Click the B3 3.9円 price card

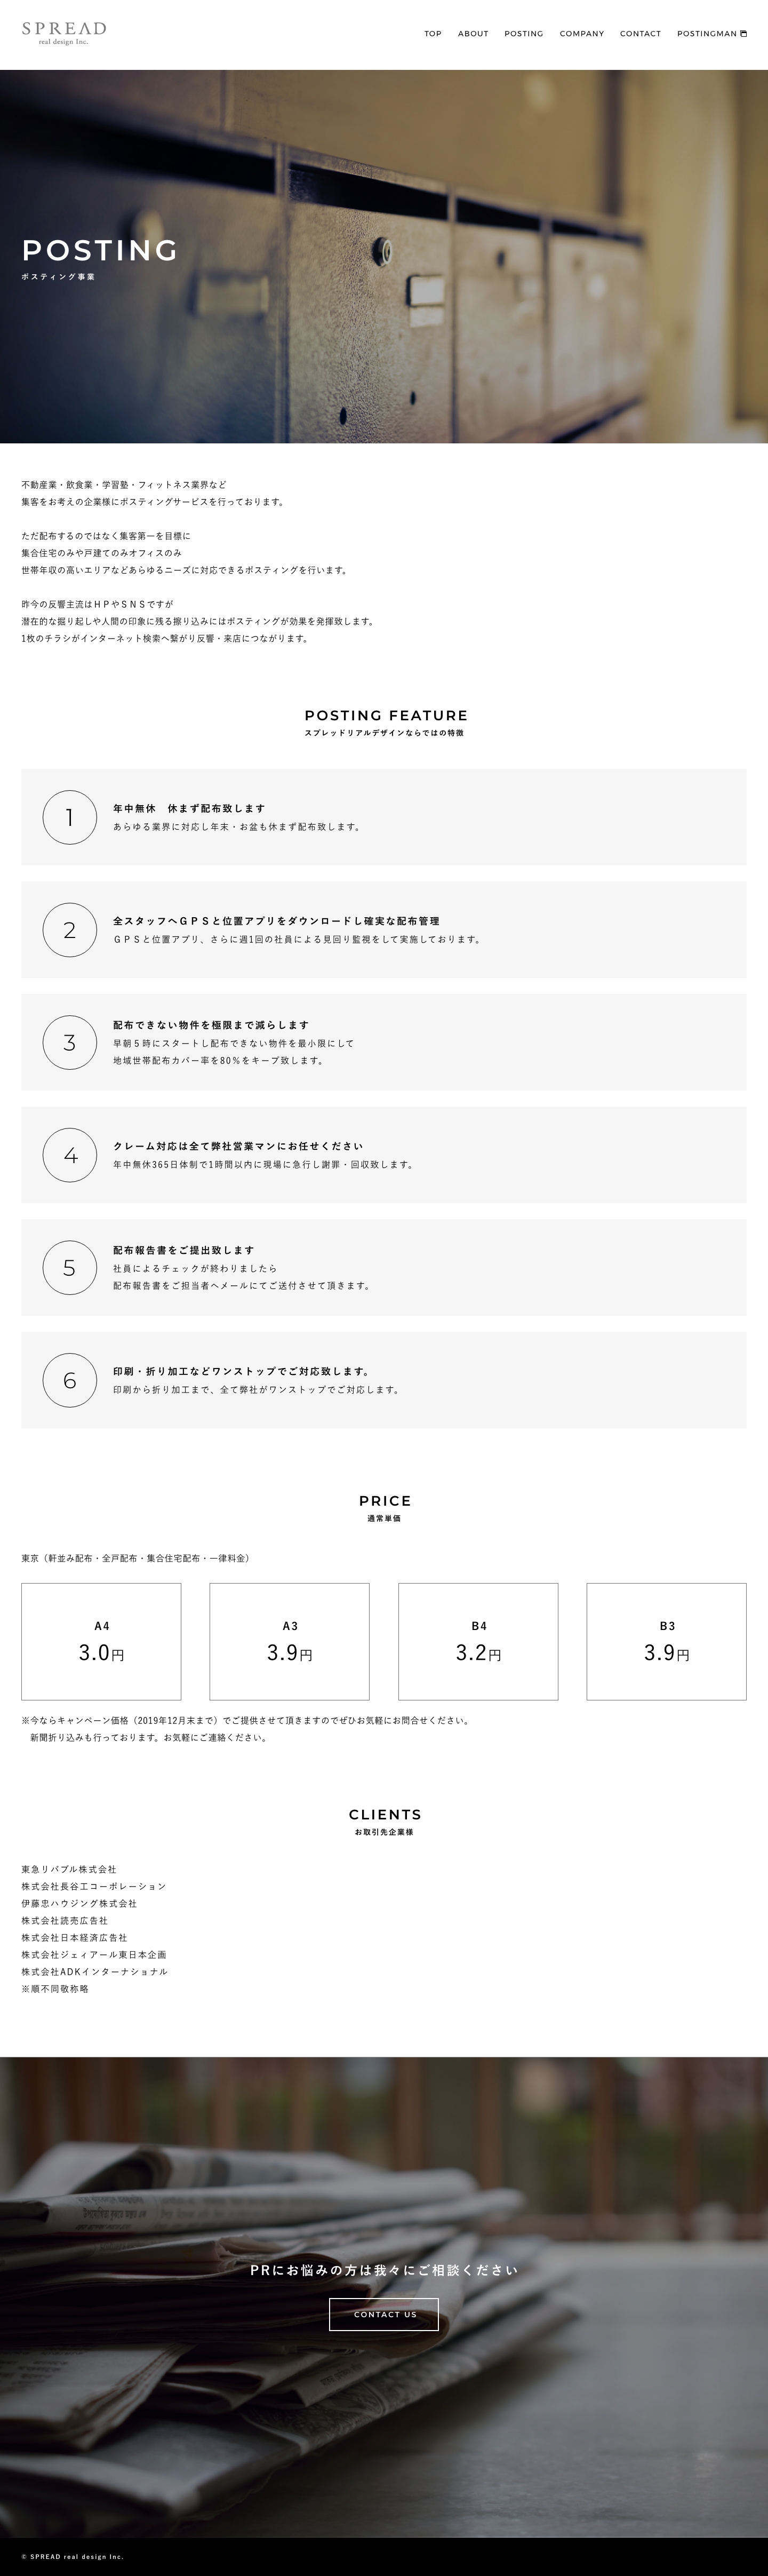(x=666, y=1641)
